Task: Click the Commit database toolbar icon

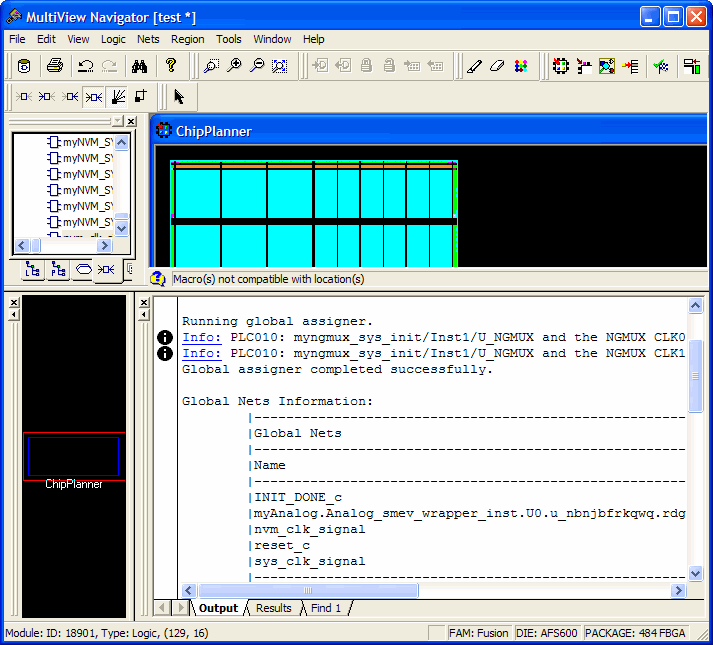Action: point(24,66)
